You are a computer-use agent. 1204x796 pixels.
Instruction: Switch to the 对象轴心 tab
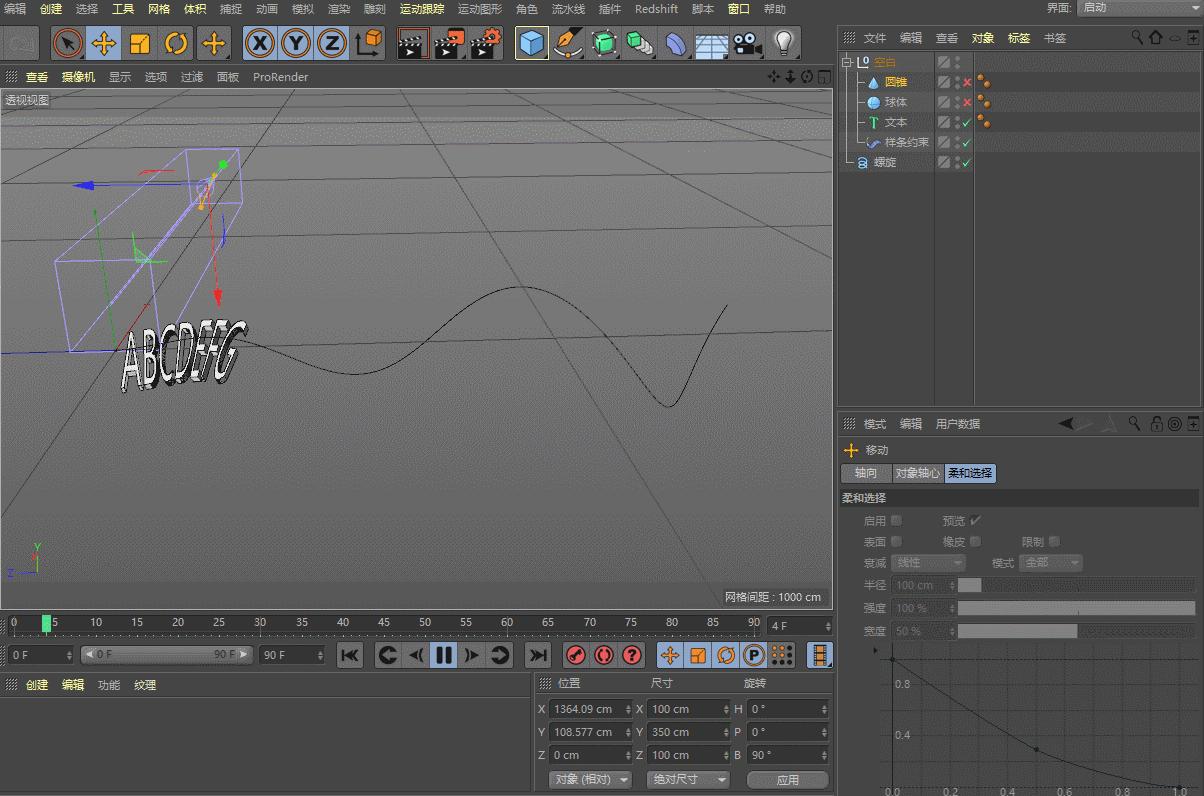click(x=917, y=473)
